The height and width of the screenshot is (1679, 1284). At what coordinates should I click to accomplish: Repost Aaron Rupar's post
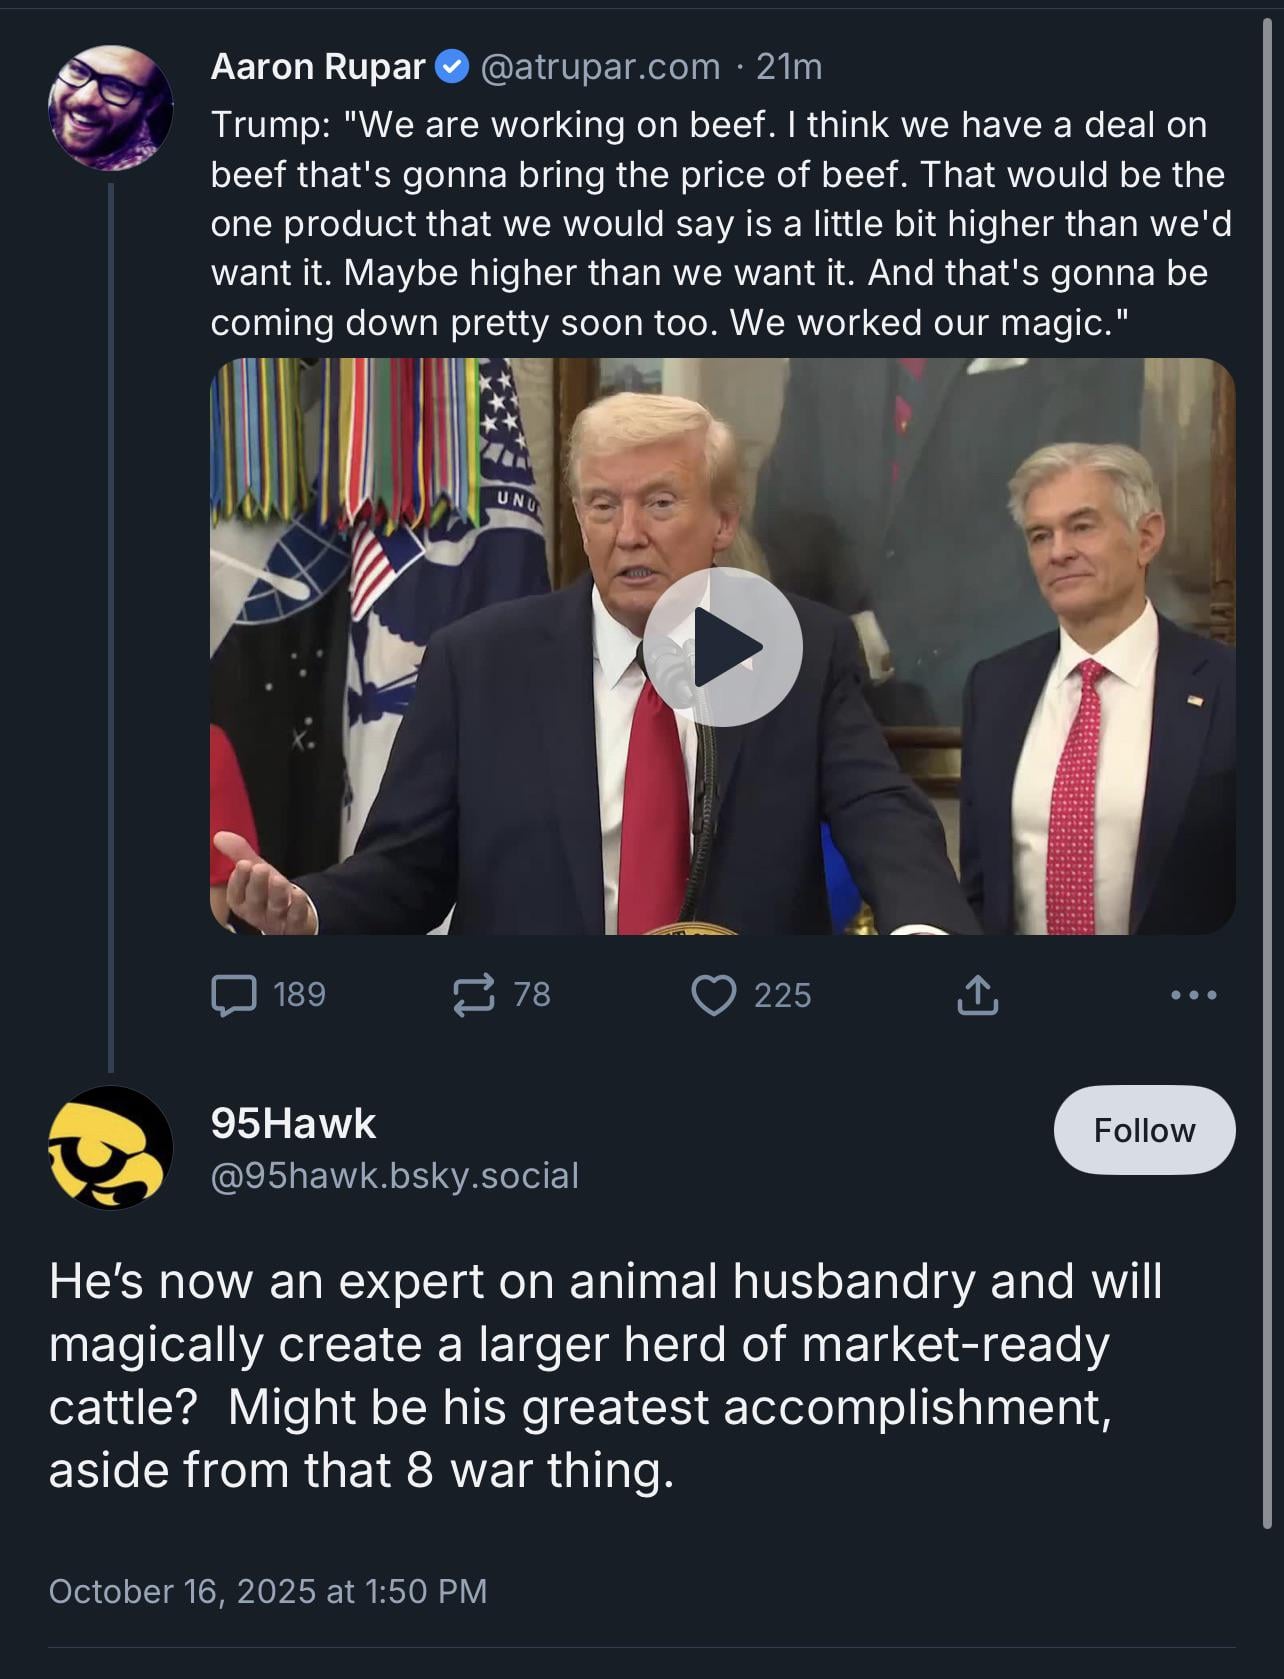click(473, 995)
